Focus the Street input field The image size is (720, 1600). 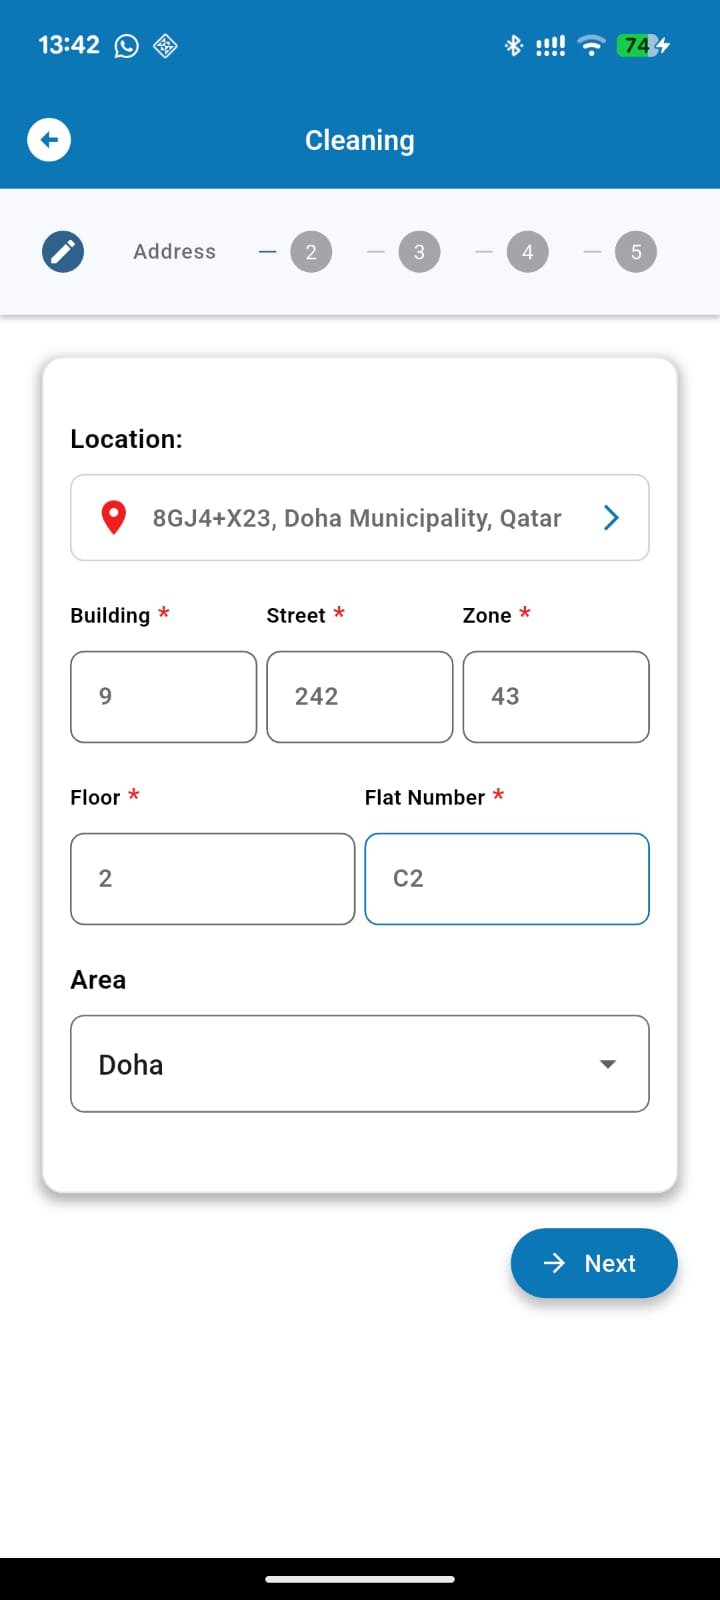pos(360,697)
